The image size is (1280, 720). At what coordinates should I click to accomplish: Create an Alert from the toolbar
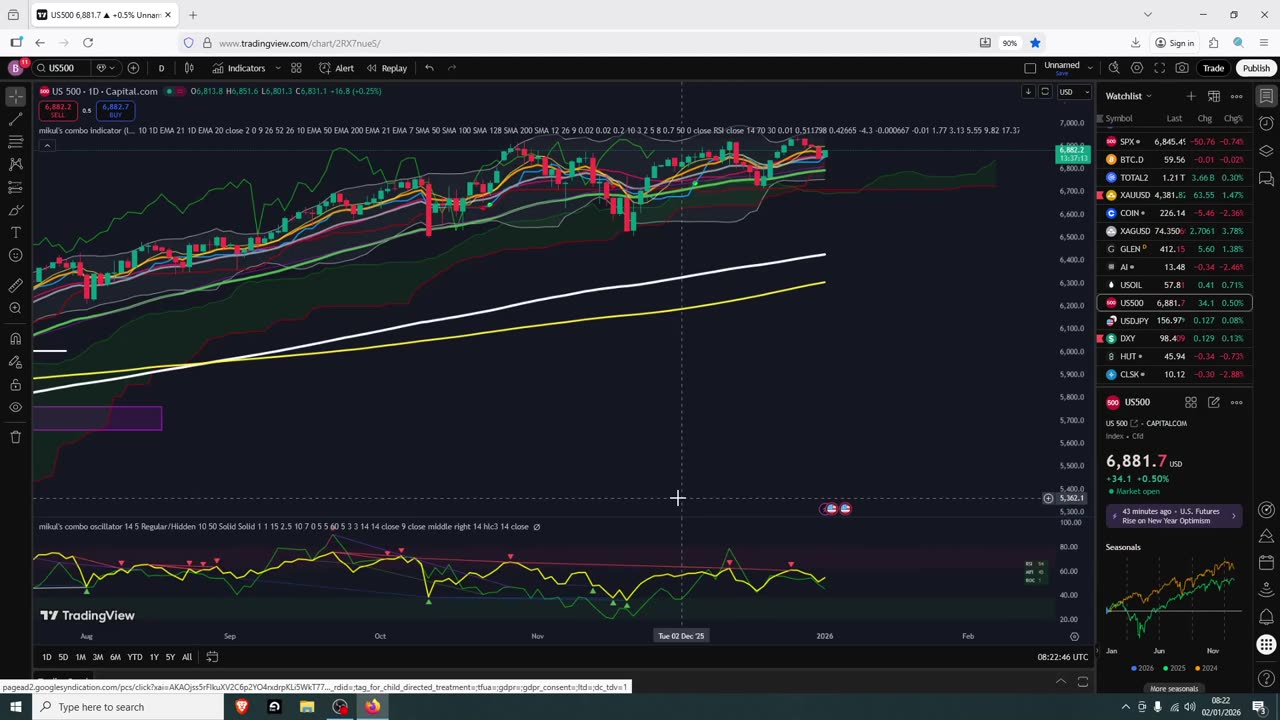336,68
